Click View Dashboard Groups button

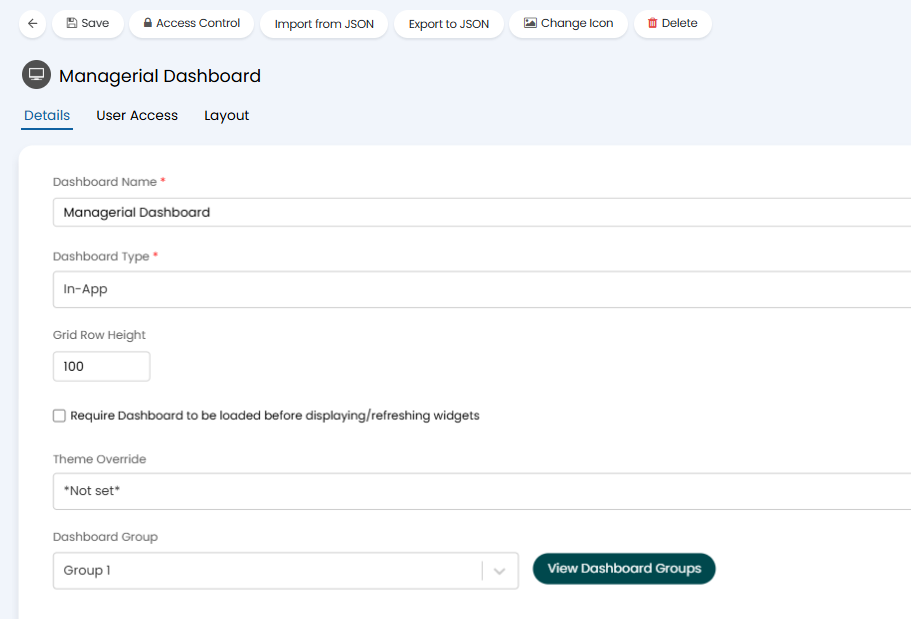point(624,568)
